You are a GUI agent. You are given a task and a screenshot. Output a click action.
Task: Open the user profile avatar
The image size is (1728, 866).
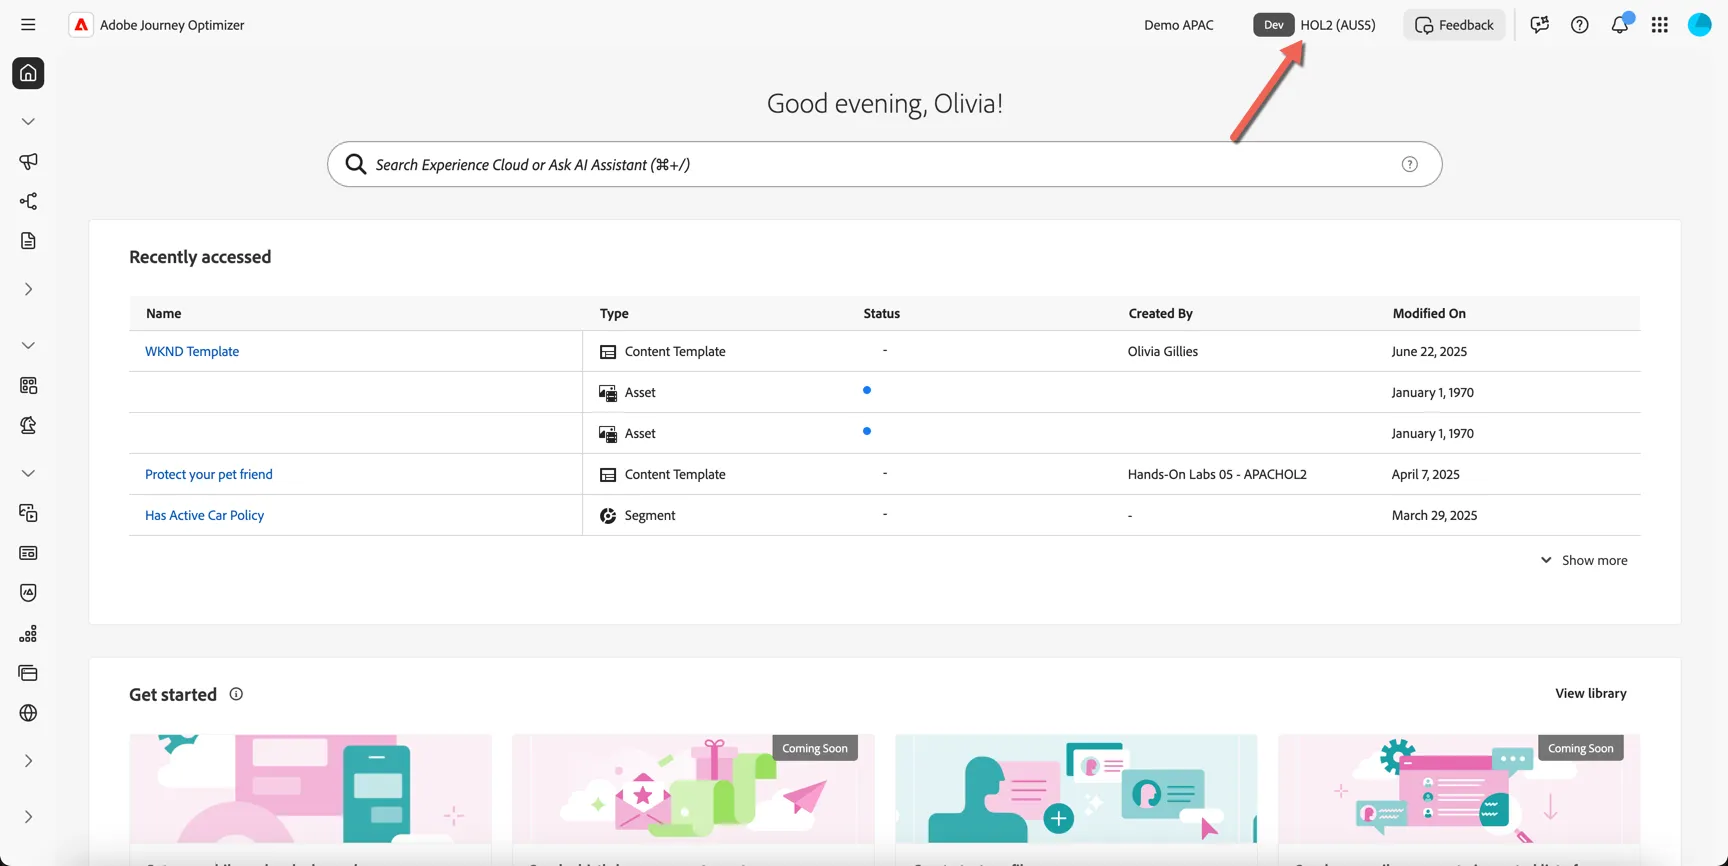click(1700, 25)
